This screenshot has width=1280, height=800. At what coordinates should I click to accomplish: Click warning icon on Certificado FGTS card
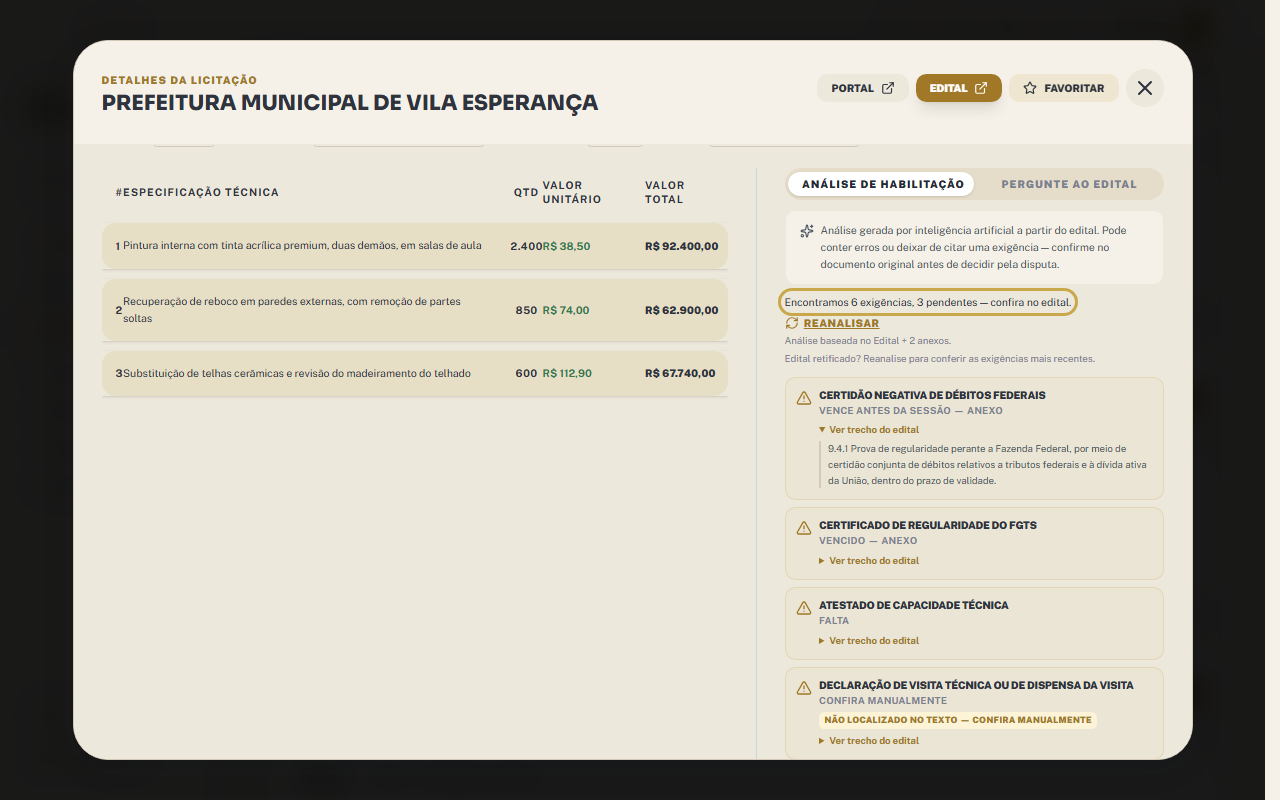tap(803, 528)
